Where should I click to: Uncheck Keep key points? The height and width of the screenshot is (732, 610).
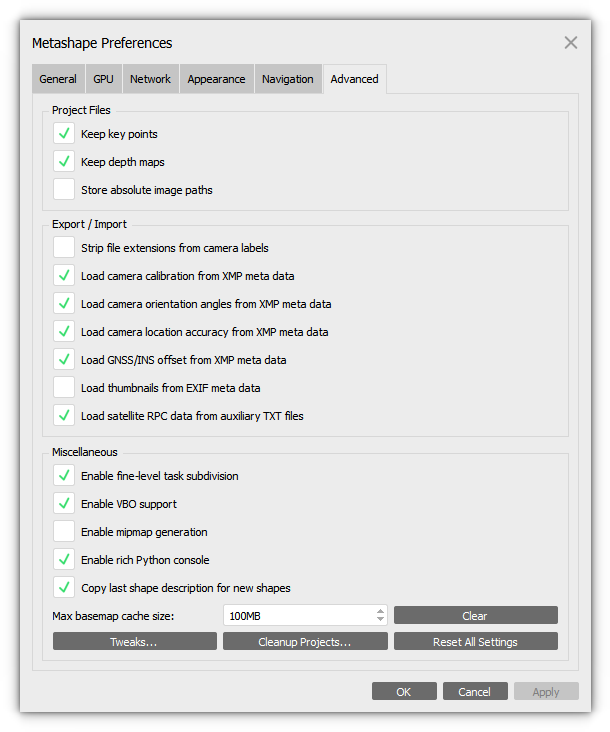pyautogui.click(x=64, y=134)
